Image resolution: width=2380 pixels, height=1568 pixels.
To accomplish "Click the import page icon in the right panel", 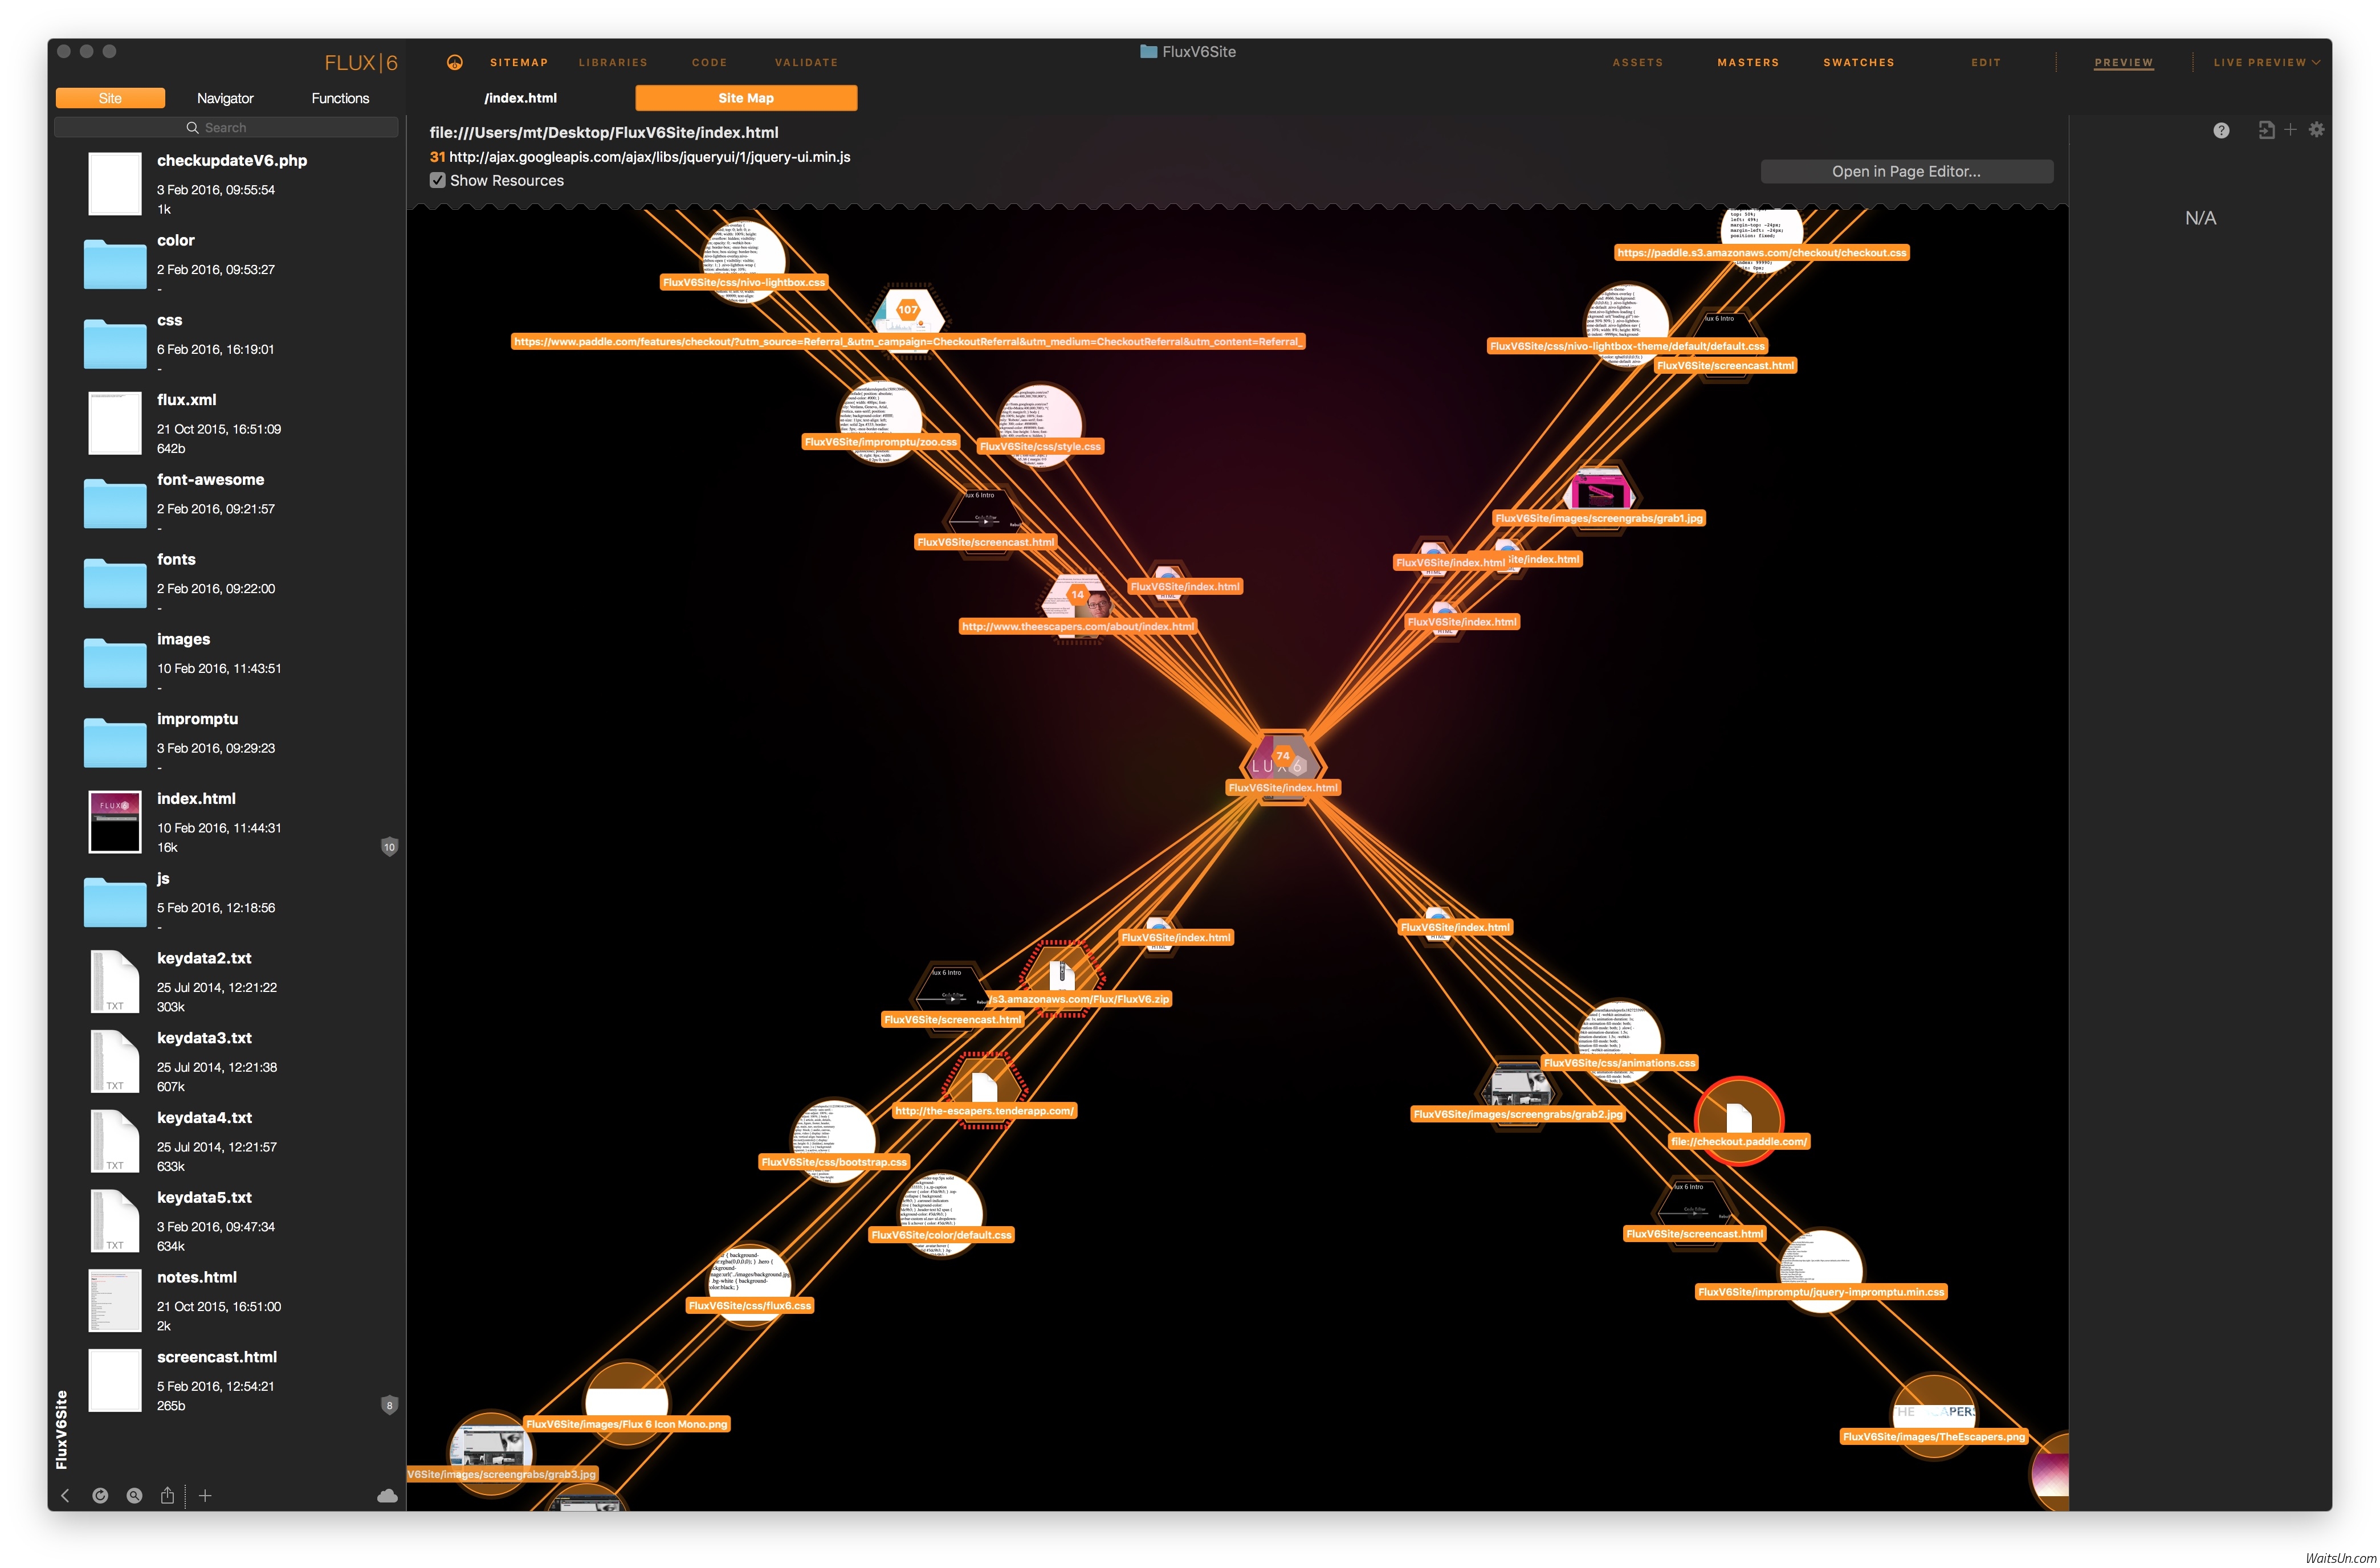I will [x=2266, y=130].
